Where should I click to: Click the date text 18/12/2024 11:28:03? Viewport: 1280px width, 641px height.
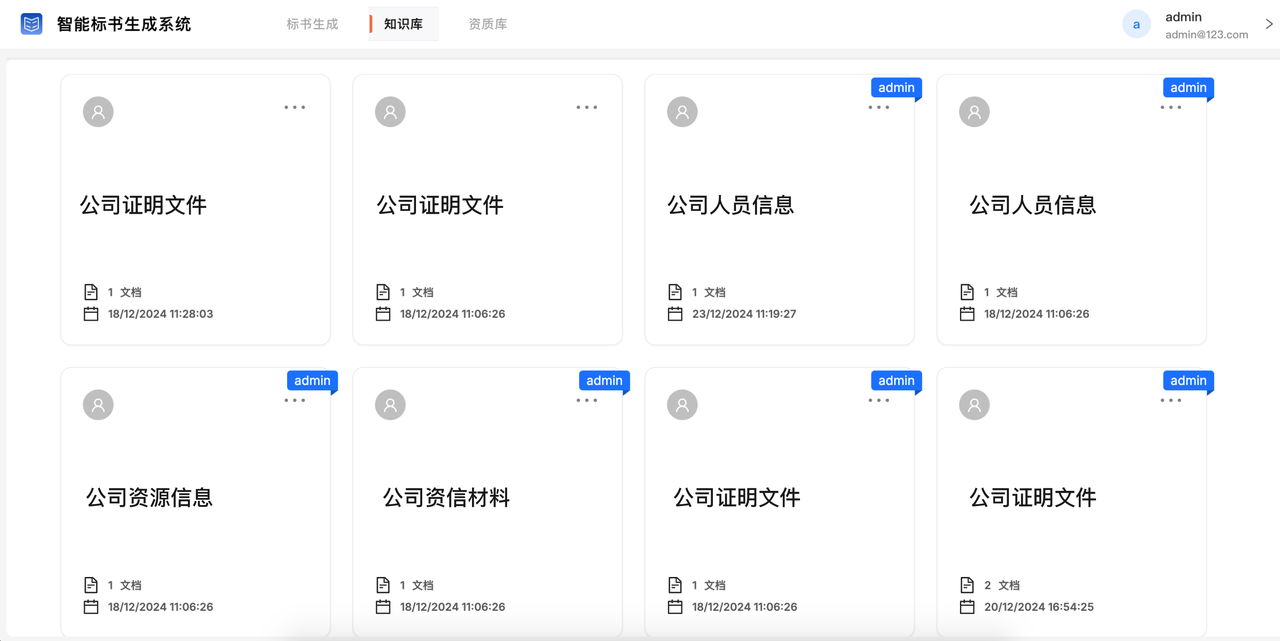point(161,314)
